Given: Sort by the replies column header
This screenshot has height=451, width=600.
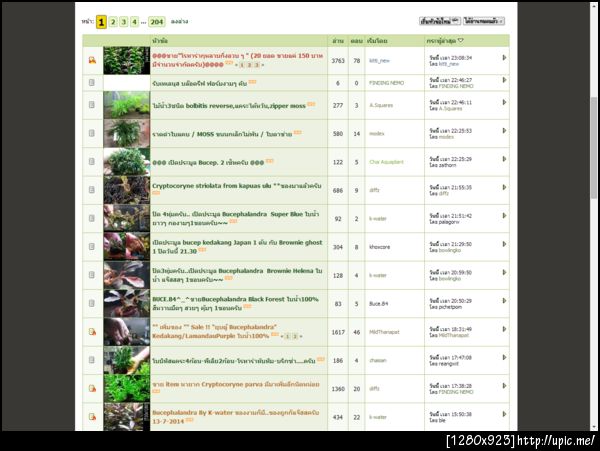Looking at the screenshot, I should (356, 41).
